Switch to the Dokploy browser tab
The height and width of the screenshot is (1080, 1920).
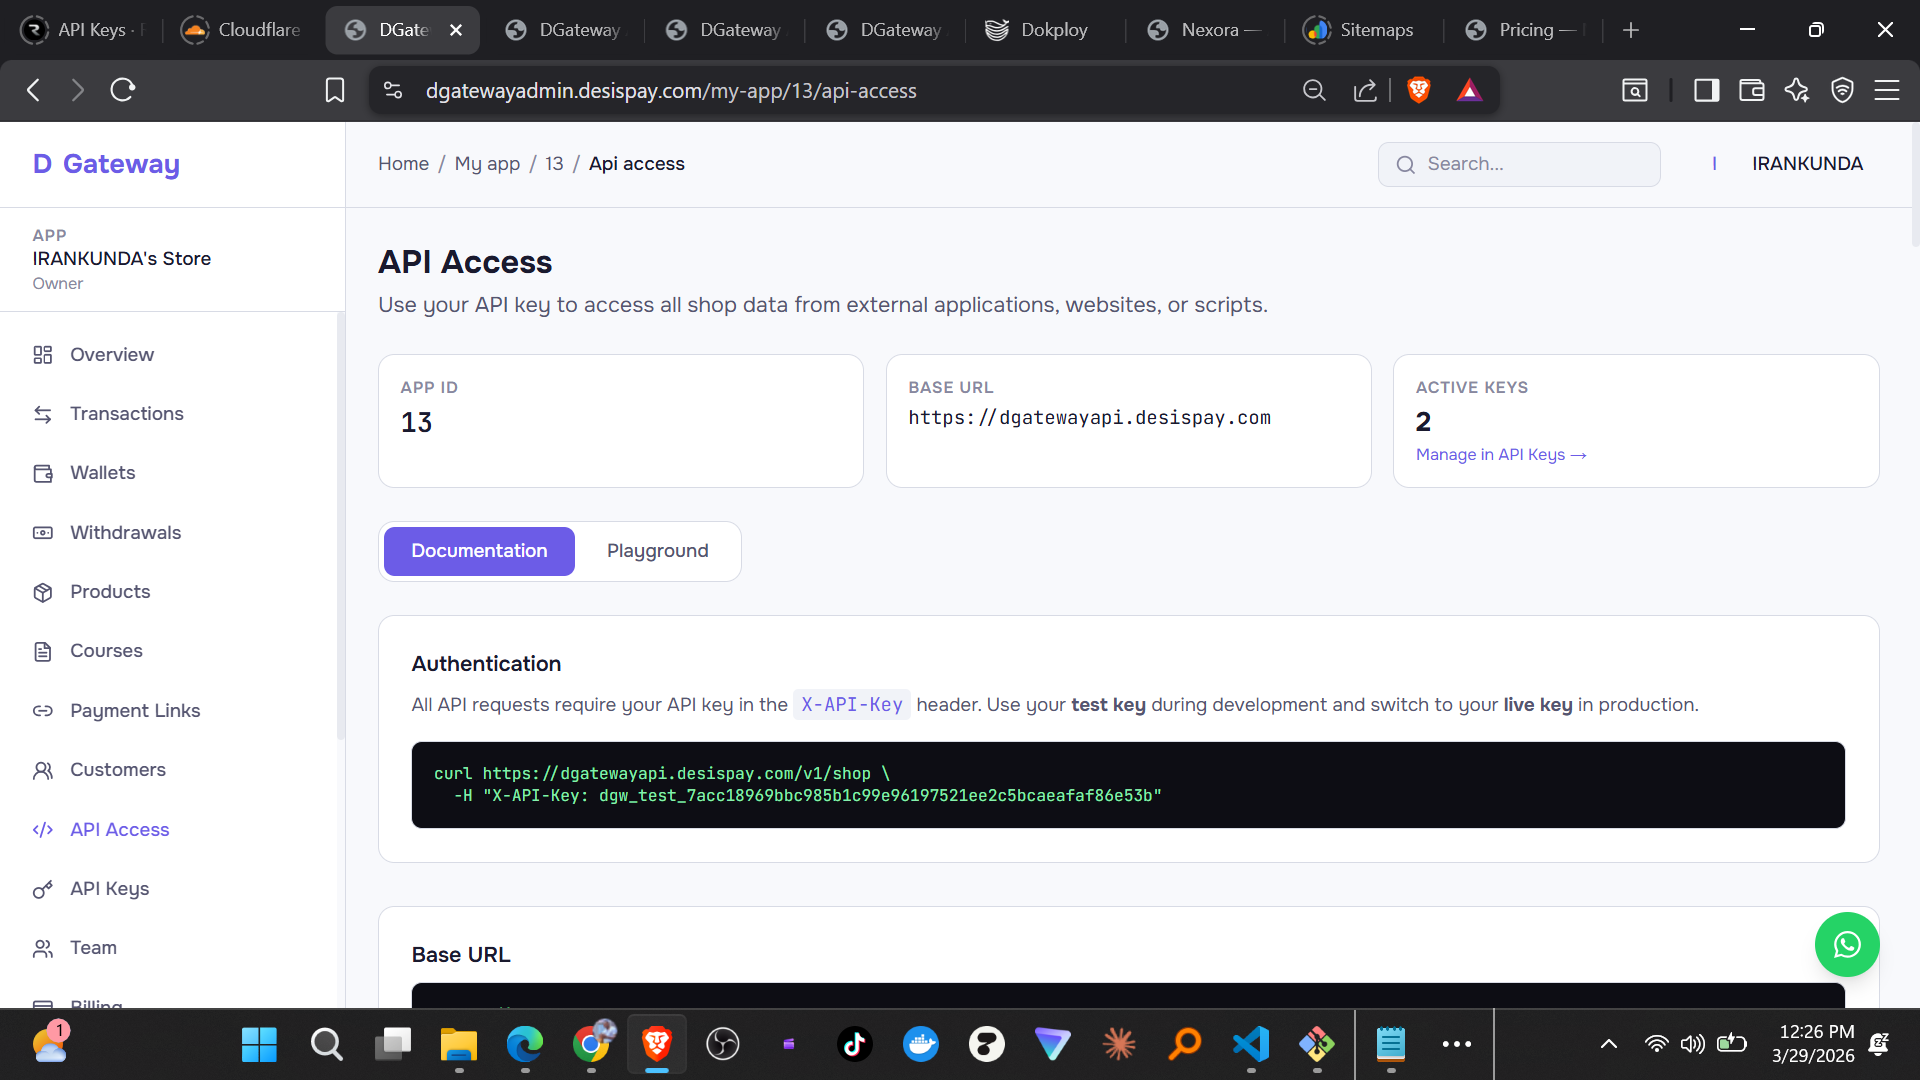coord(1037,30)
